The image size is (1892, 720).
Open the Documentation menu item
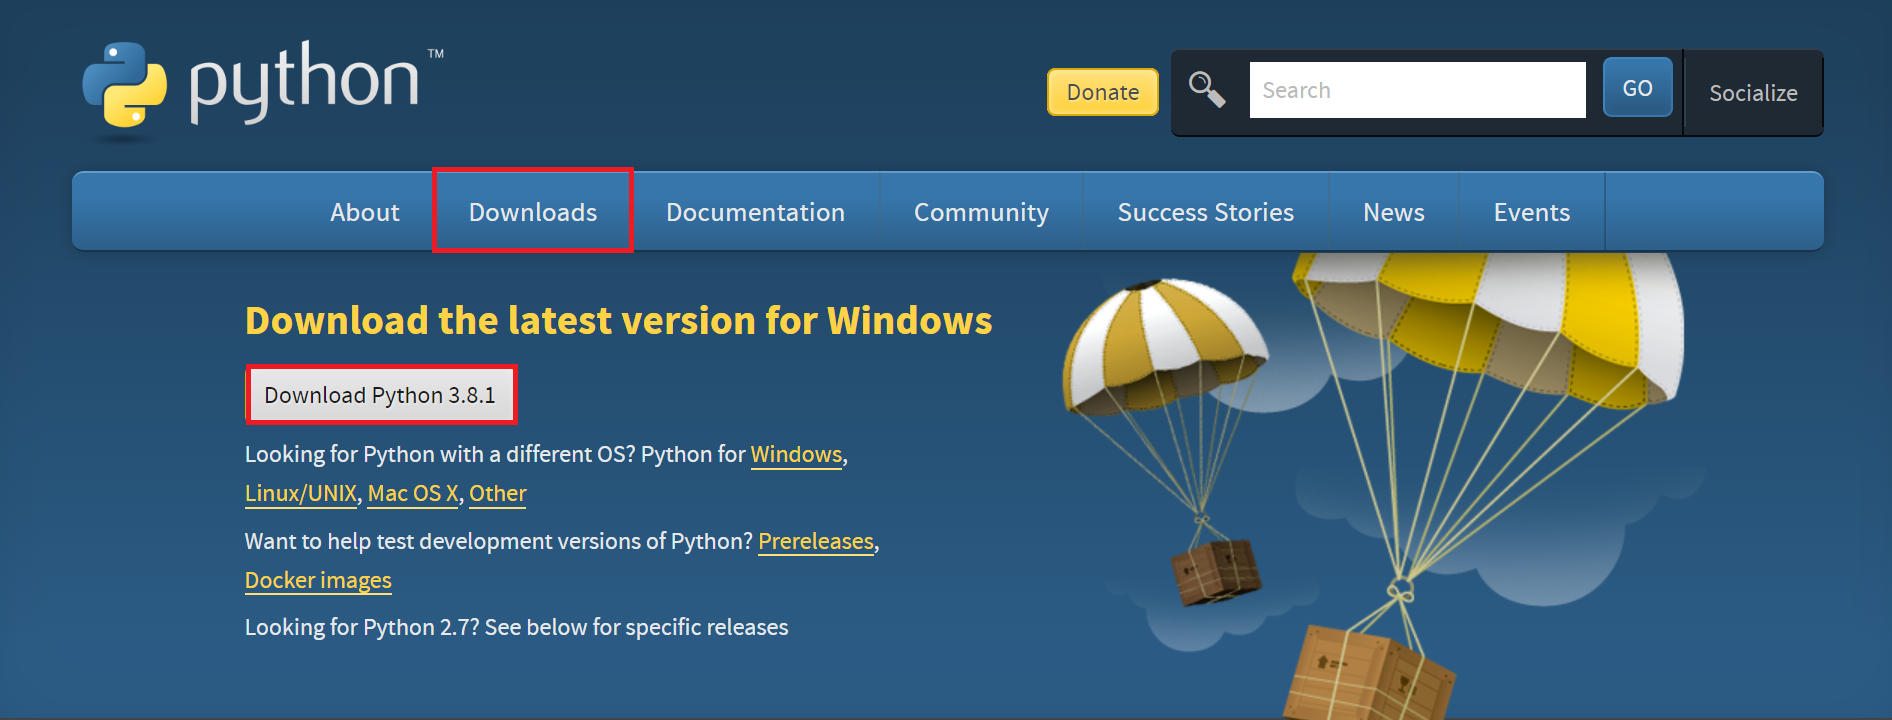(755, 212)
